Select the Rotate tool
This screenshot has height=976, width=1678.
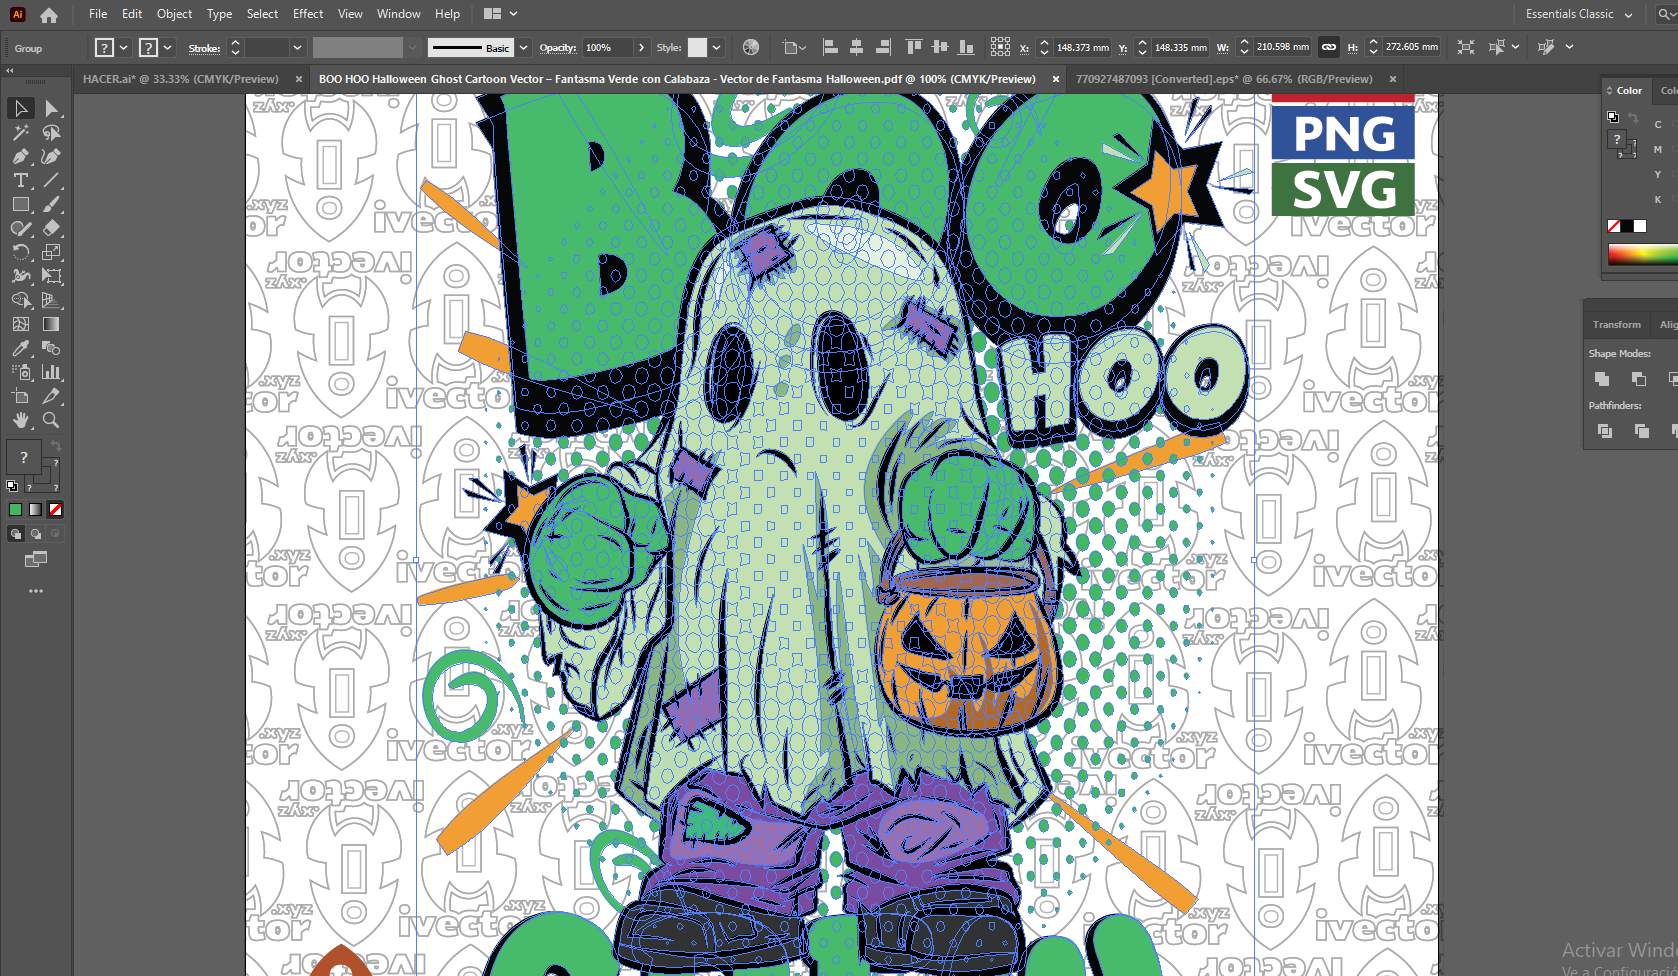(x=20, y=252)
